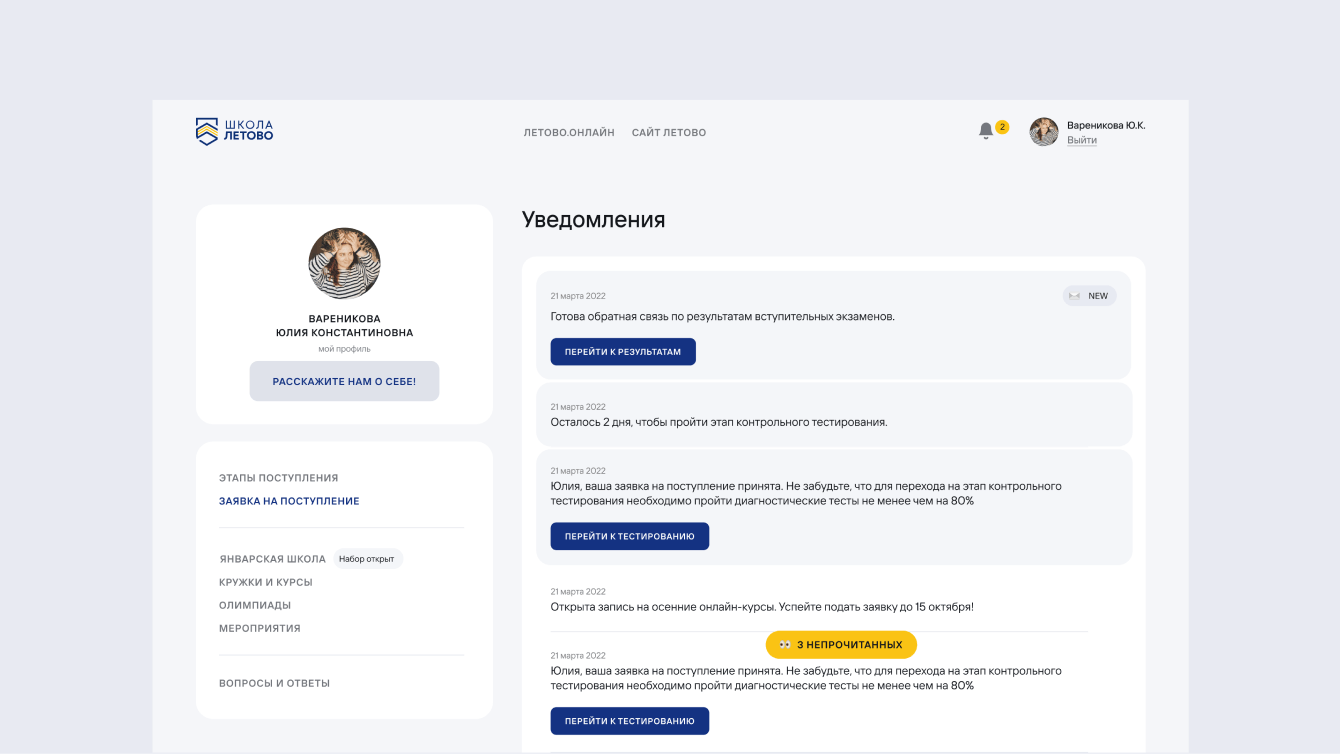Click the Выйти logout link
Screen dimensions: 1340x754
pos(1082,140)
